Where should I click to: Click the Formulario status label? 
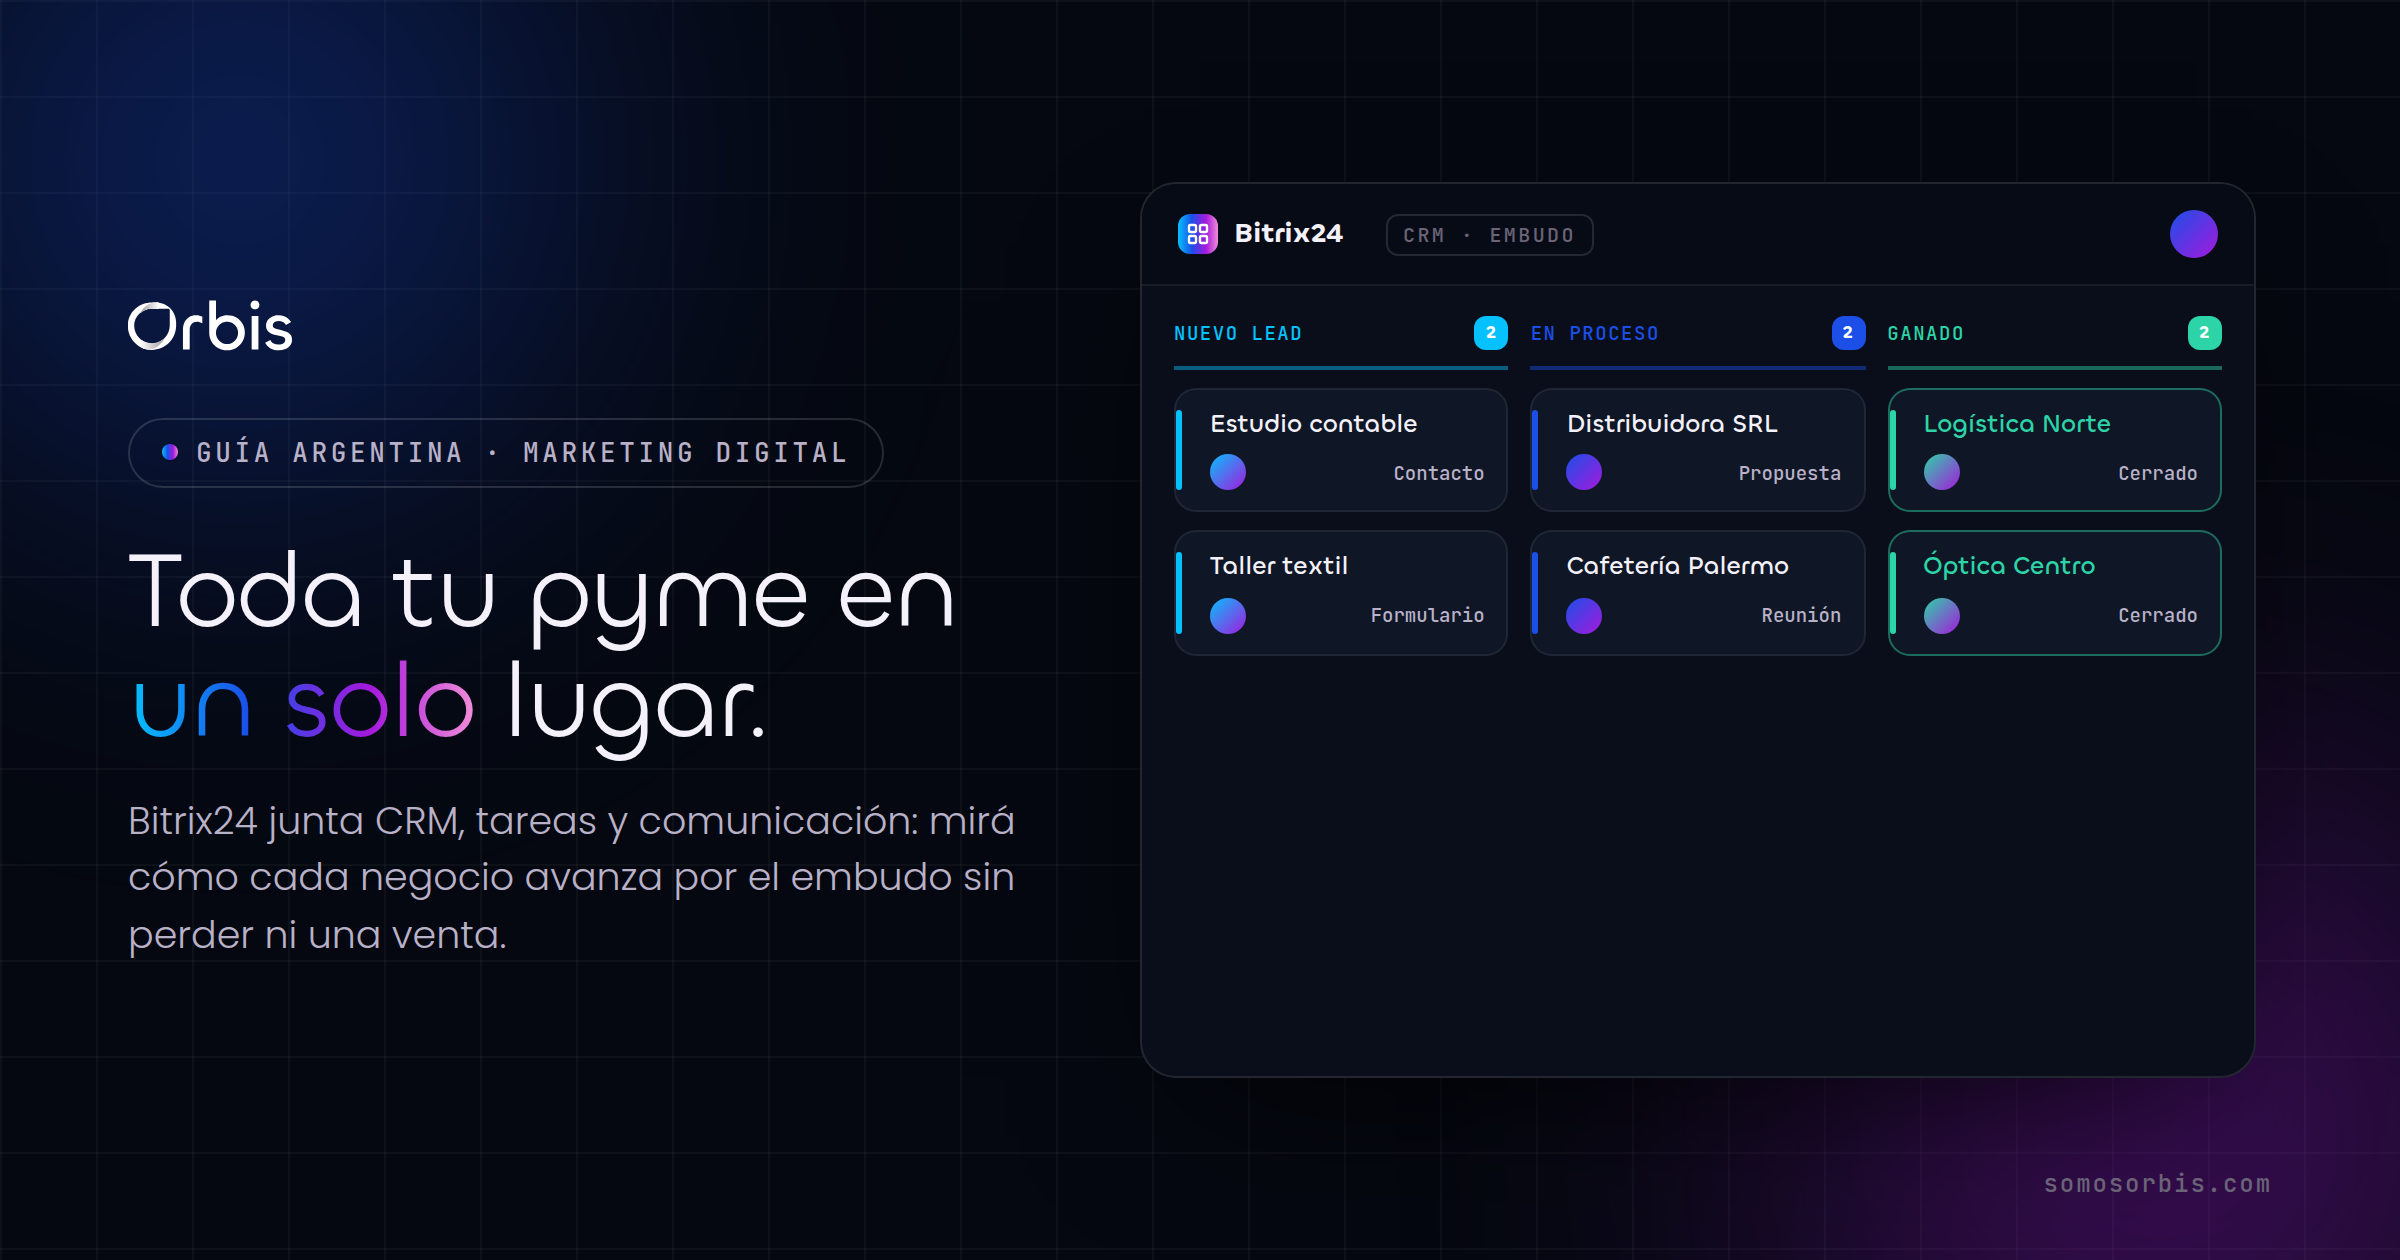click(x=1427, y=615)
